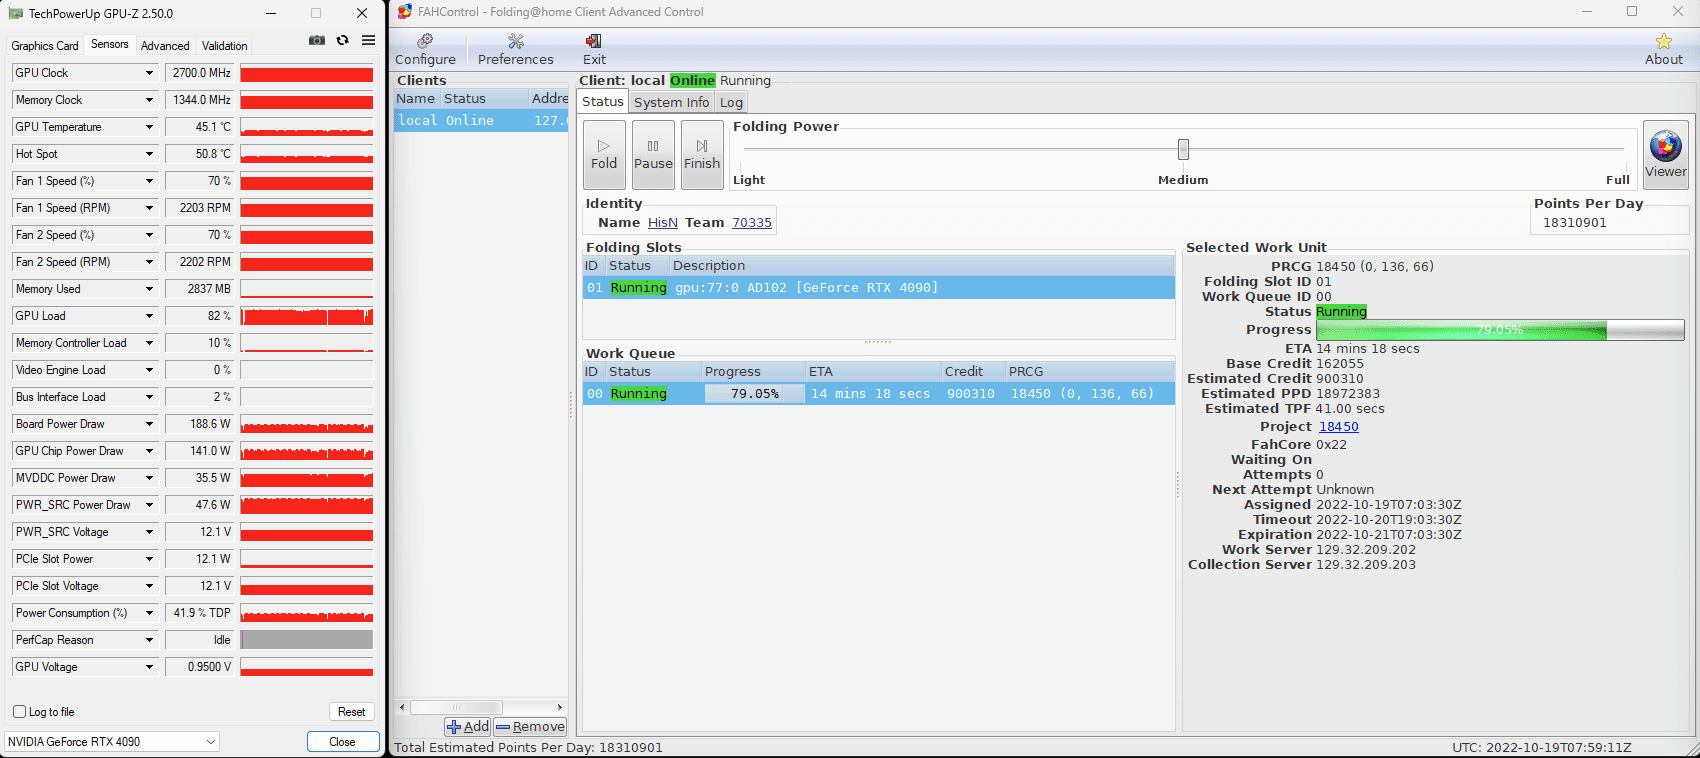This screenshot has width=1700, height=758.
Task: Click the 900310 credit cell
Action: coord(971,394)
